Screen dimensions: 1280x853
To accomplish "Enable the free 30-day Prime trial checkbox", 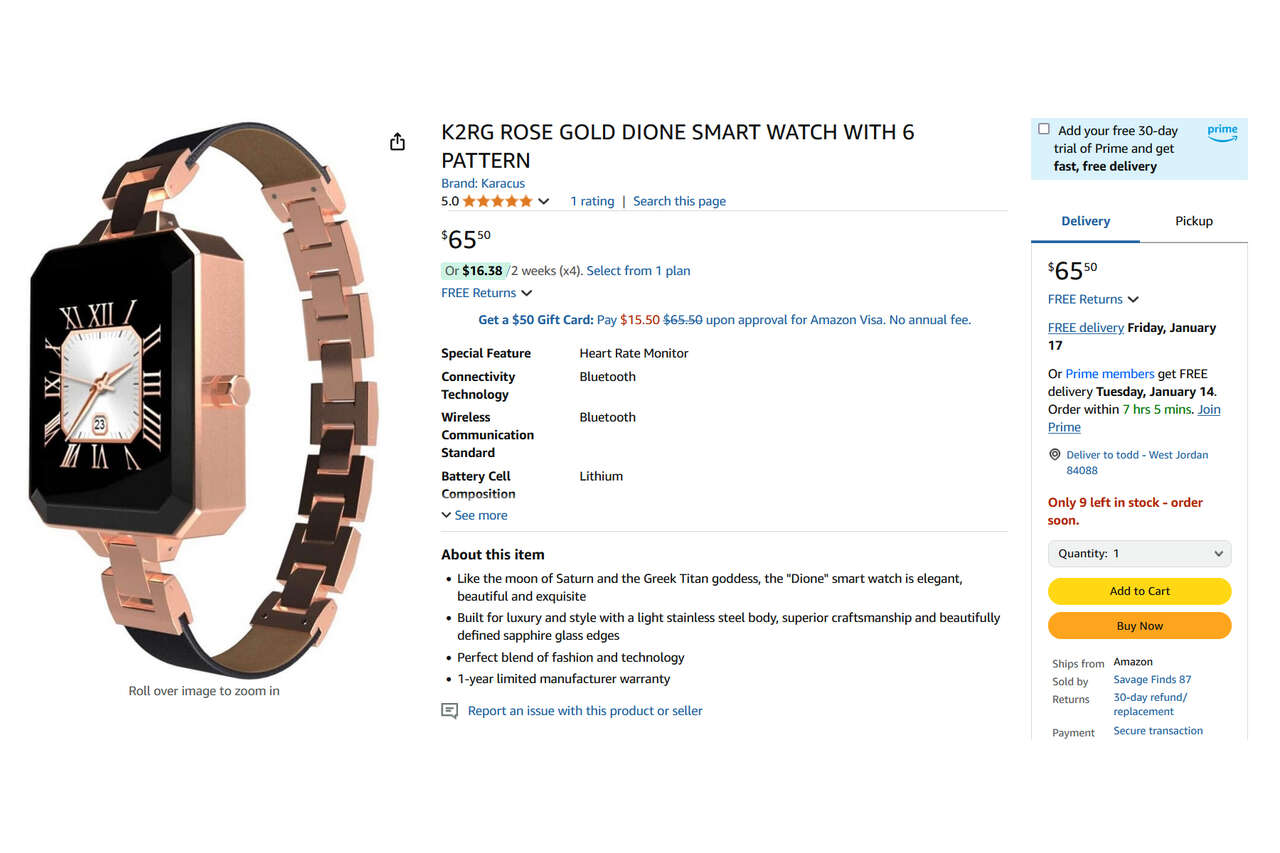I will 1044,129.
